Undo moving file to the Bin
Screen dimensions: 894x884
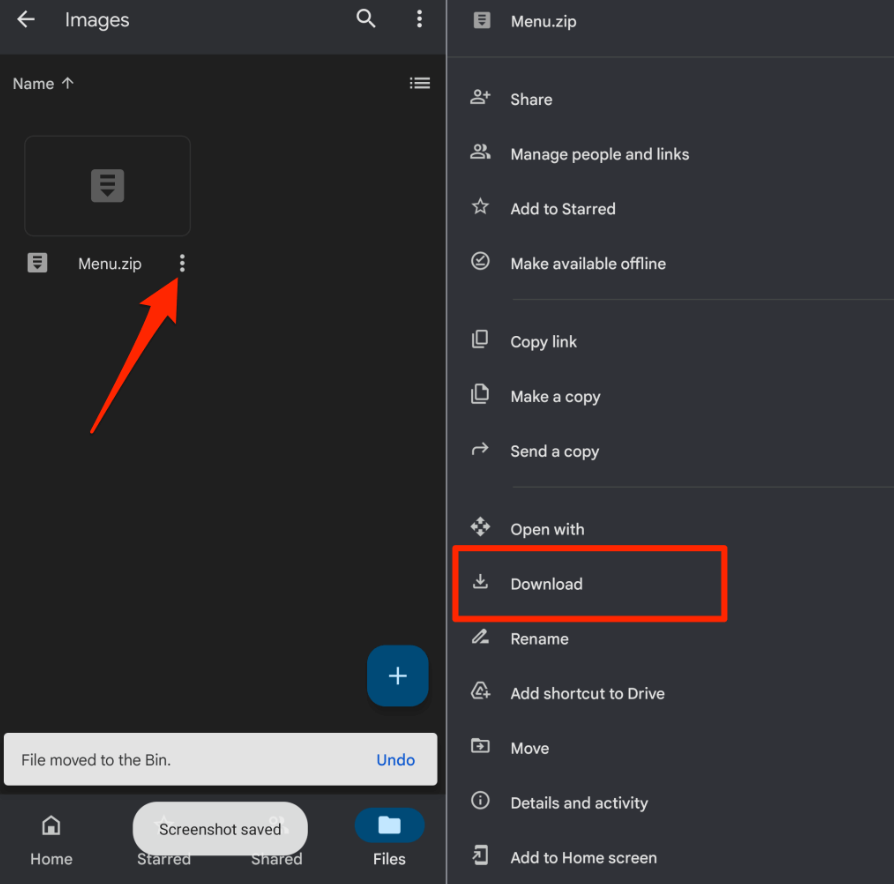395,760
